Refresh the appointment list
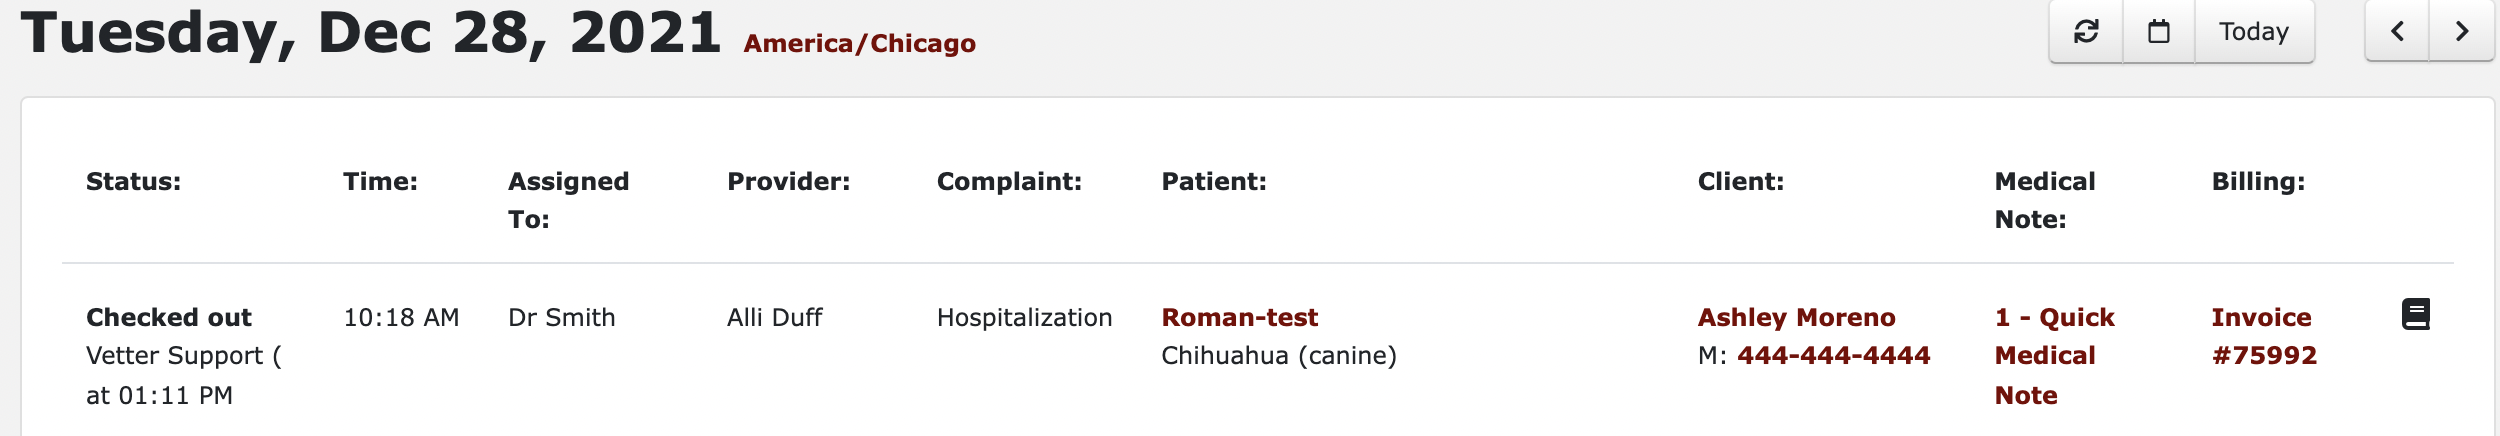Viewport: 2500px width, 436px height. pos(2086,32)
